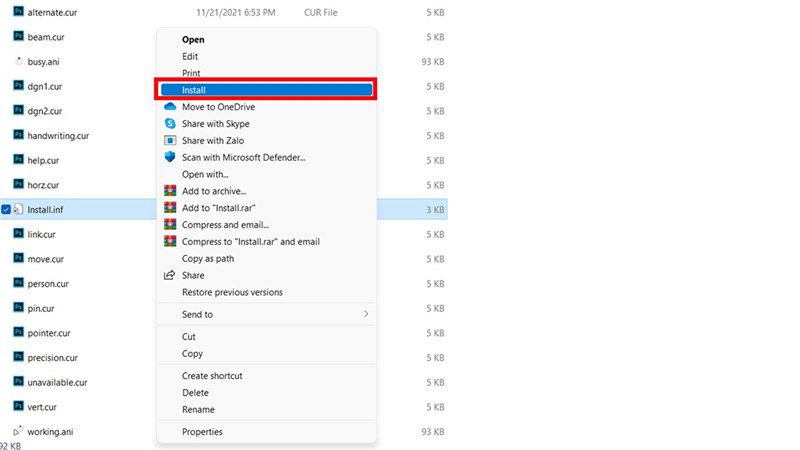
Task: Click the date 11/21/2021 6:53 PM
Action: pyautogui.click(x=236, y=12)
